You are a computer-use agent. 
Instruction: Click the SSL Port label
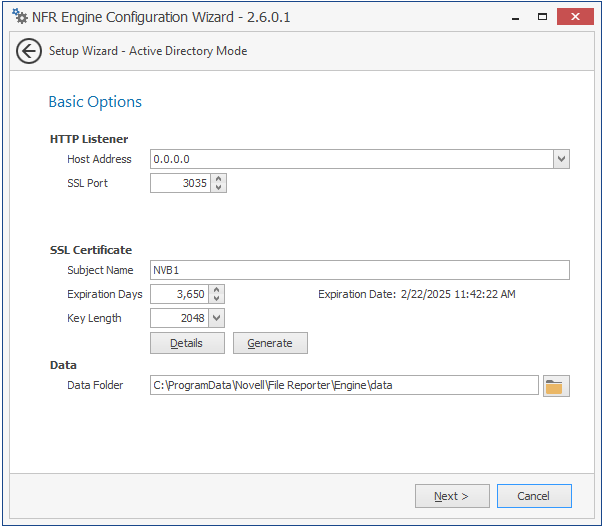click(87, 183)
